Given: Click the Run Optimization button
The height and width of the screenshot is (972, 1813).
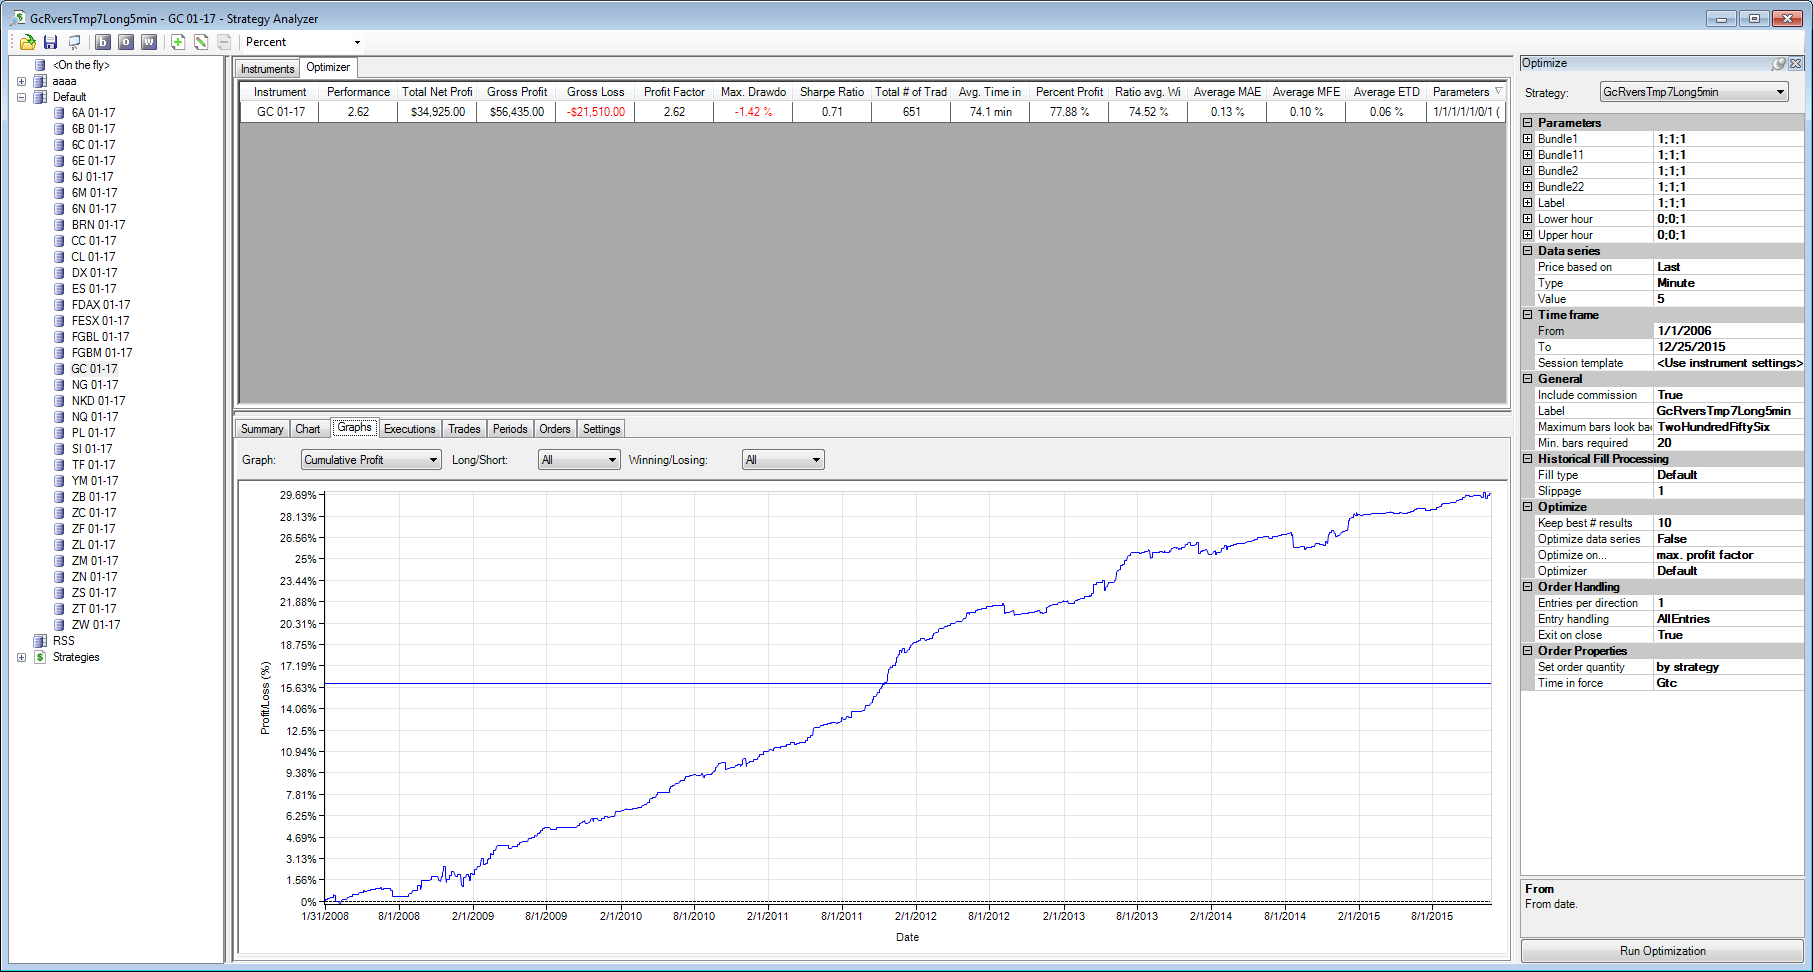Looking at the screenshot, I should pos(1663,951).
